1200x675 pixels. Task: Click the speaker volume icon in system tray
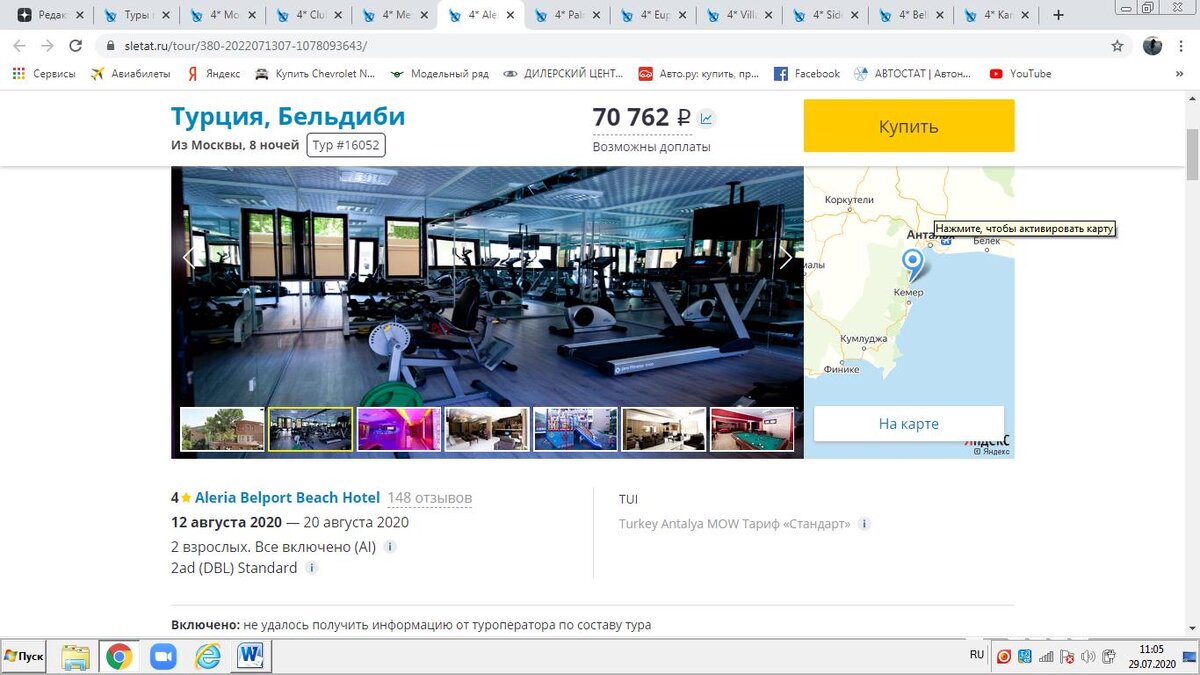tap(1089, 656)
